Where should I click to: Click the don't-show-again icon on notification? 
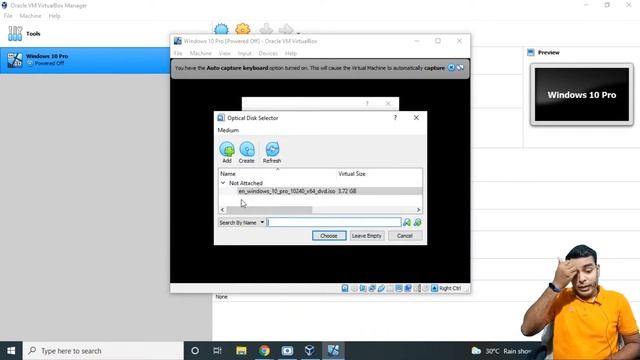click(x=460, y=68)
